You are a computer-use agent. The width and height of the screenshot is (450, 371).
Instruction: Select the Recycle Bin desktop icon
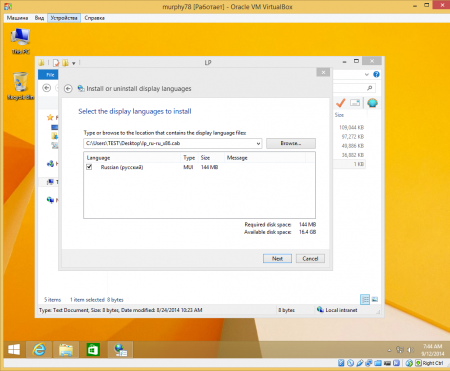point(21,86)
